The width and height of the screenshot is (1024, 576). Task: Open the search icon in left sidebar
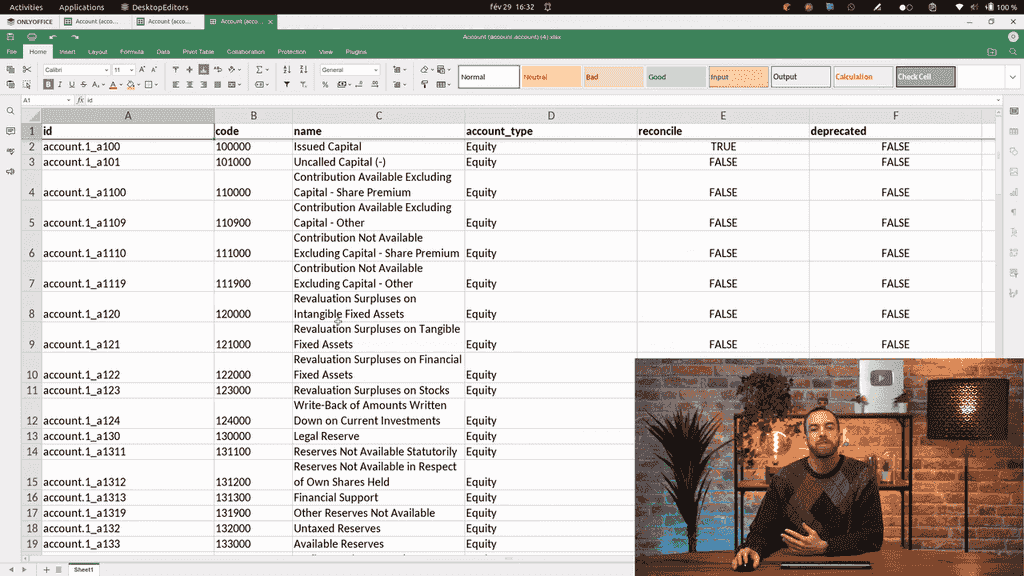(10, 111)
